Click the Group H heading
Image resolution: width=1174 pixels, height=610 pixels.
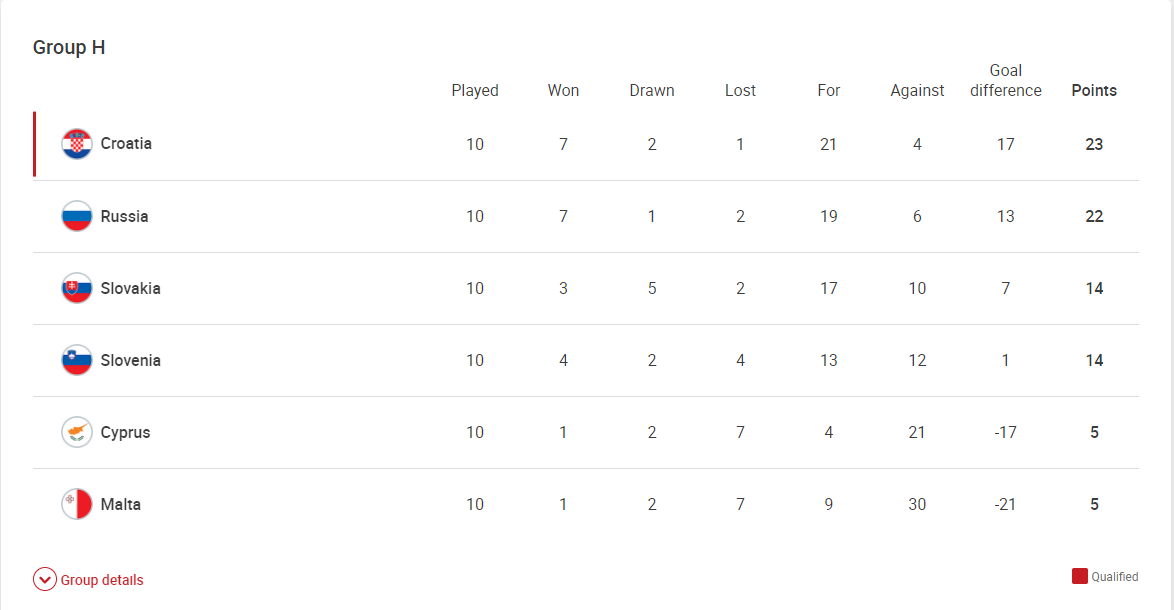click(x=69, y=47)
